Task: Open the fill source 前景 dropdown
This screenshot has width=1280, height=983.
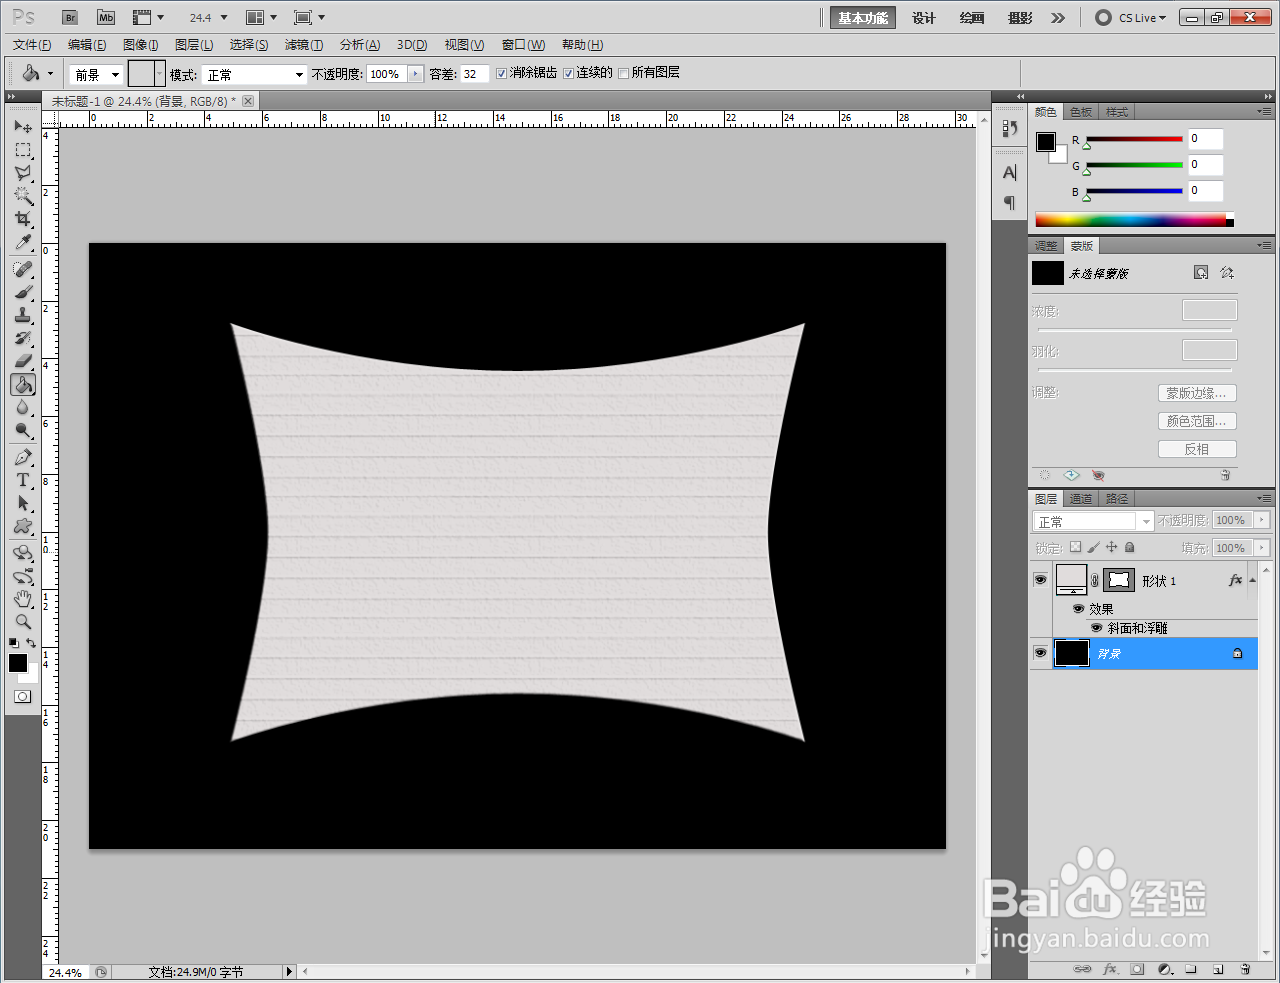Action: tap(97, 74)
